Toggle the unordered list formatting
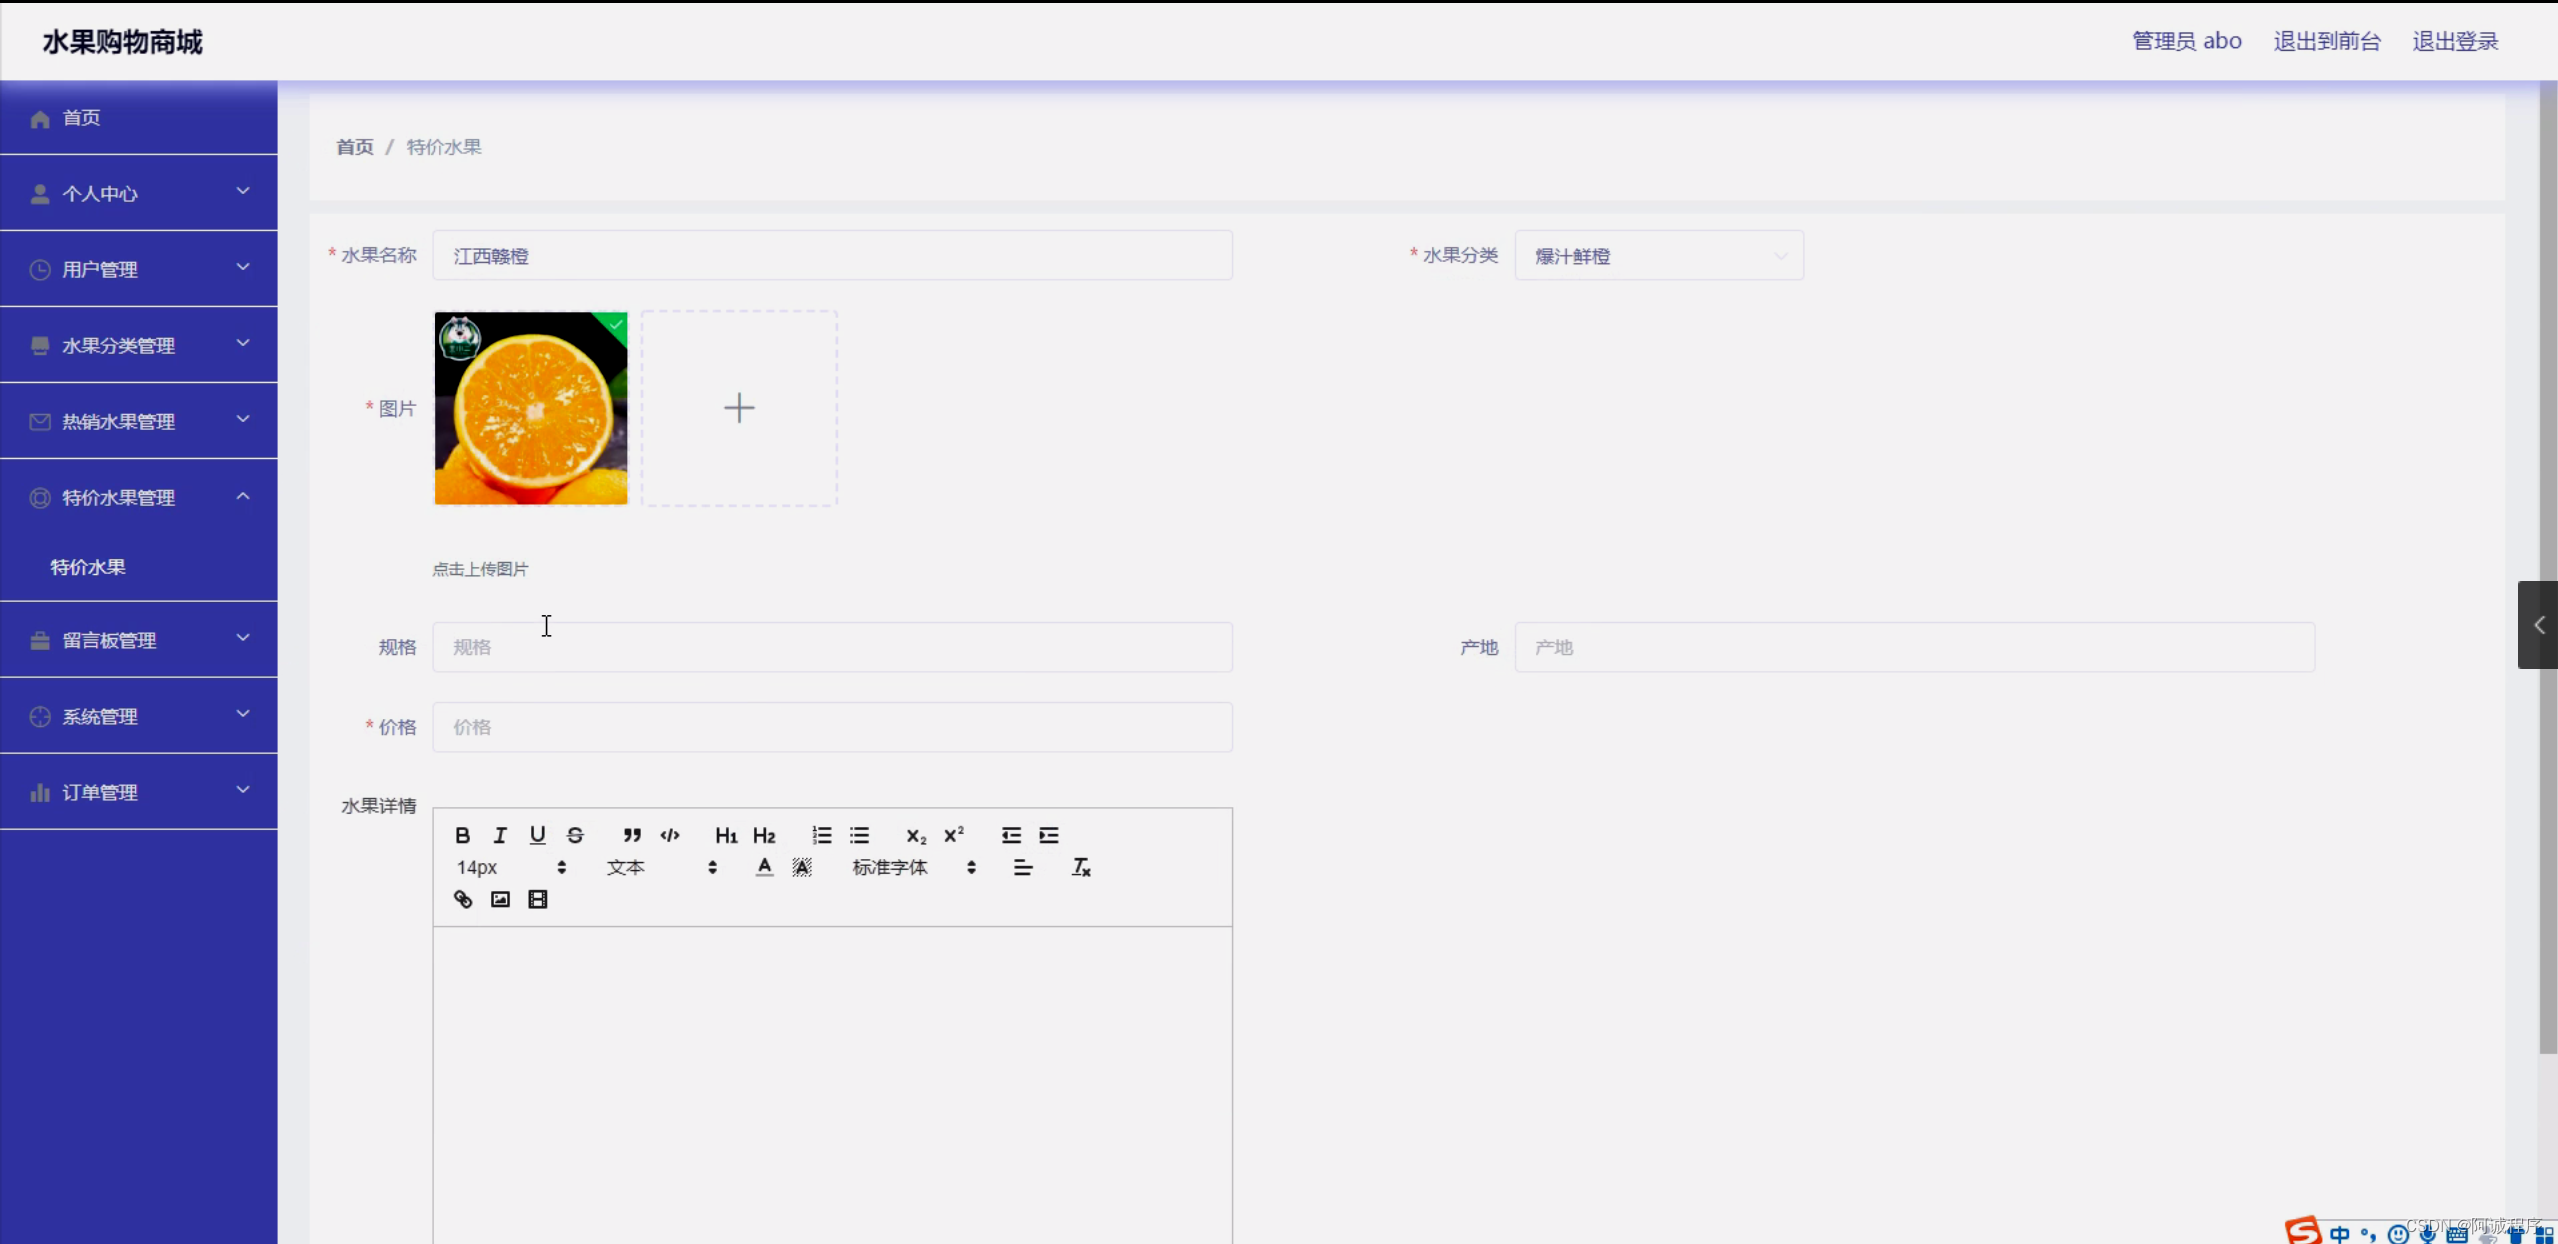This screenshot has height=1244, width=2558. point(860,835)
